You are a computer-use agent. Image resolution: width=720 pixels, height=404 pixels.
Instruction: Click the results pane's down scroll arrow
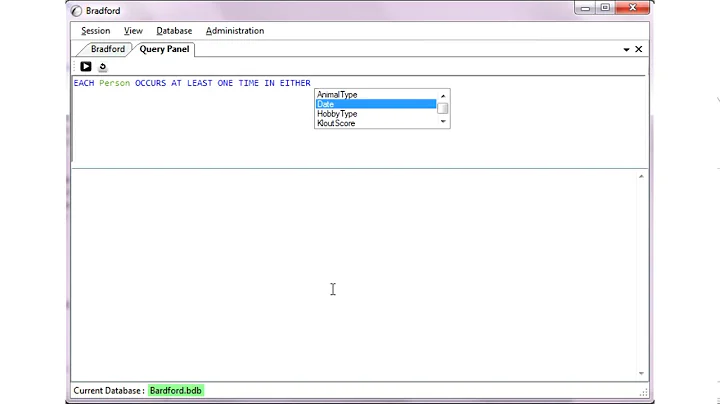pyautogui.click(x=641, y=373)
